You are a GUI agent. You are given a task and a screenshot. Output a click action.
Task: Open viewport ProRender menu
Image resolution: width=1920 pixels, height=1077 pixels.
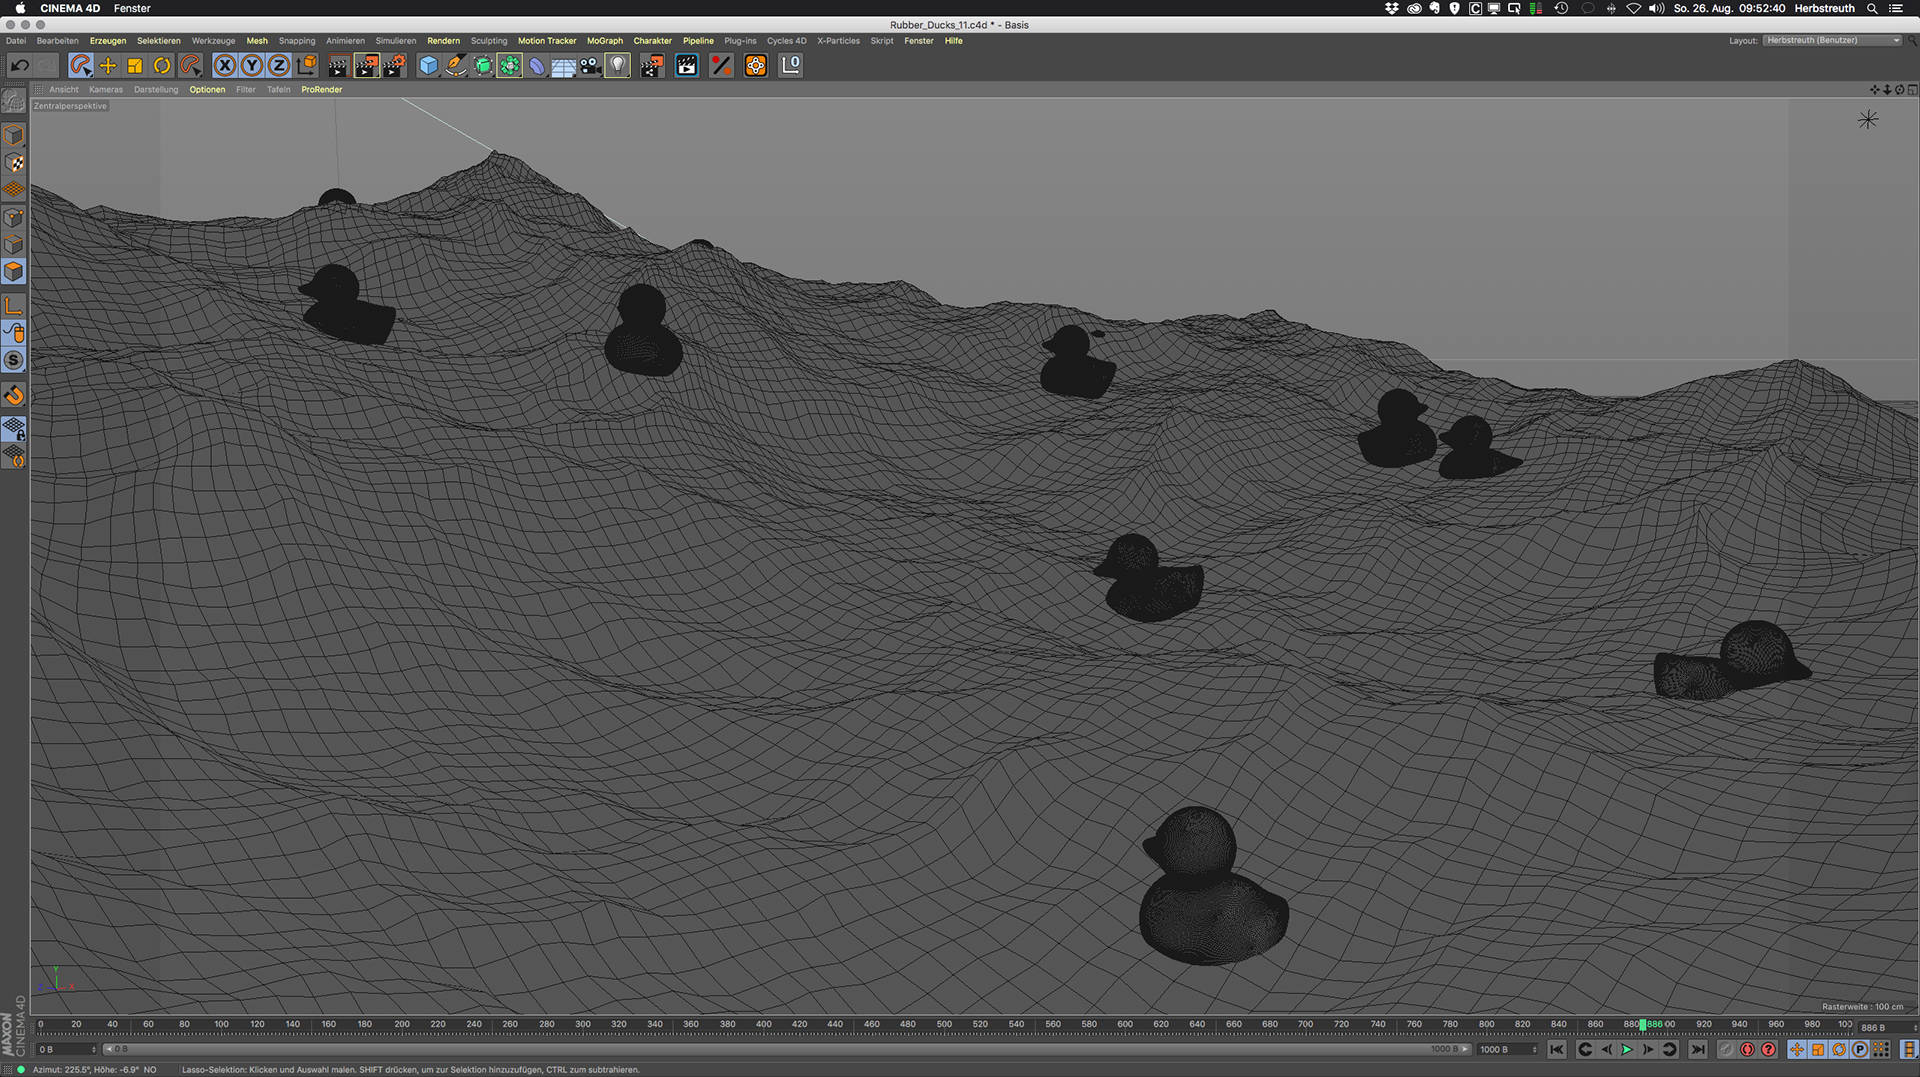pos(321,90)
